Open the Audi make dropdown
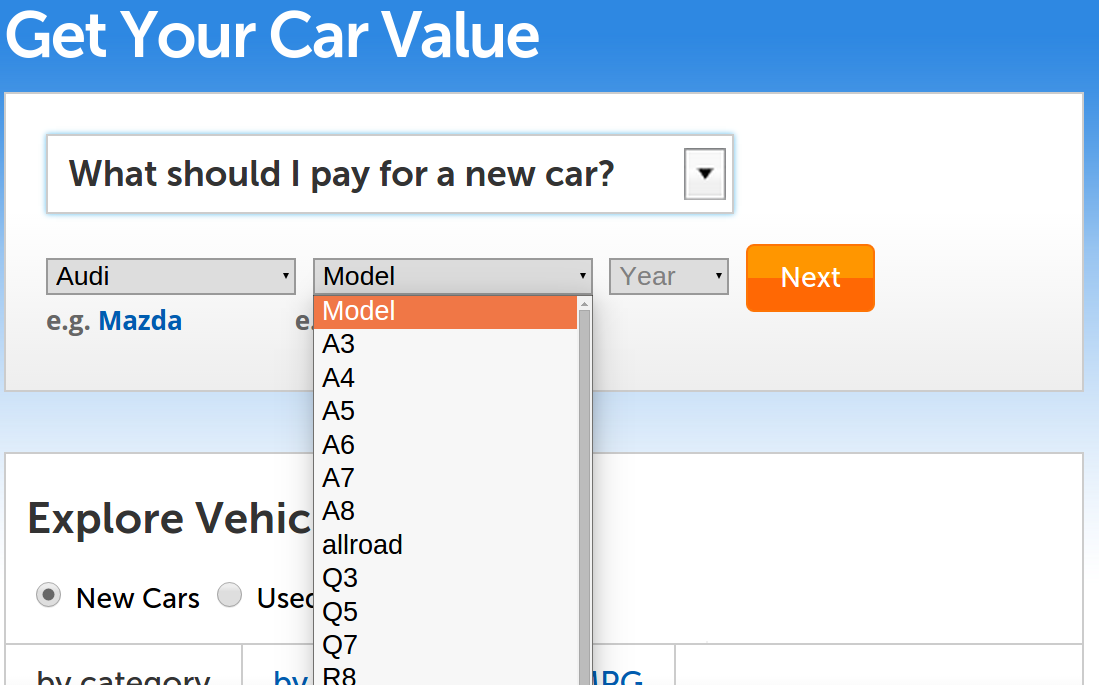 [171, 276]
